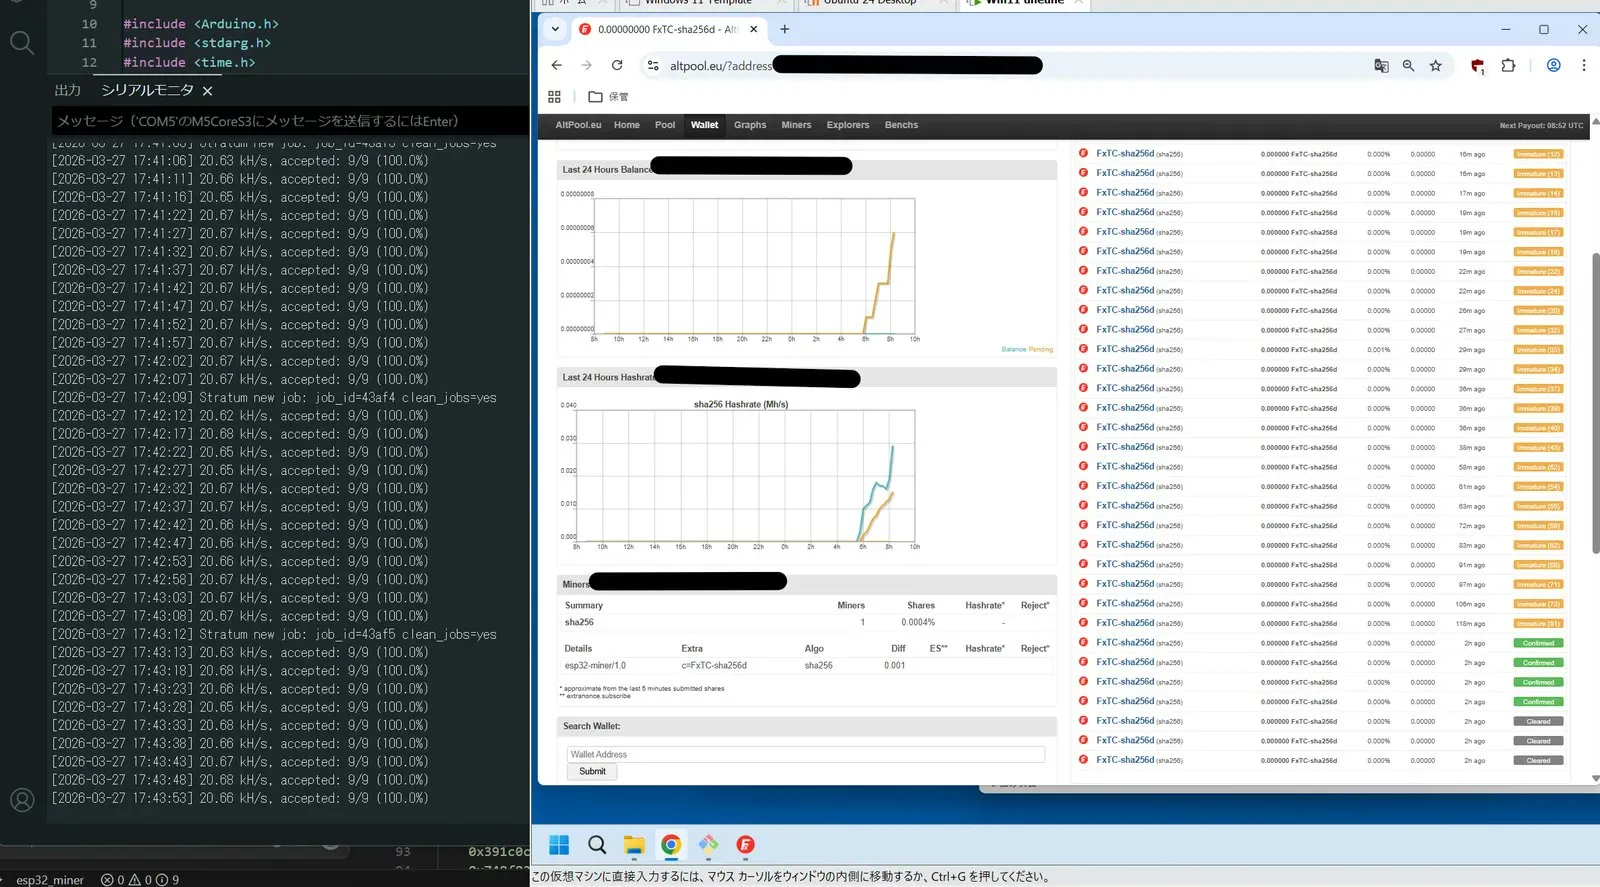
Task: Go to the Graphs page in the AltPool nav
Action: point(749,125)
